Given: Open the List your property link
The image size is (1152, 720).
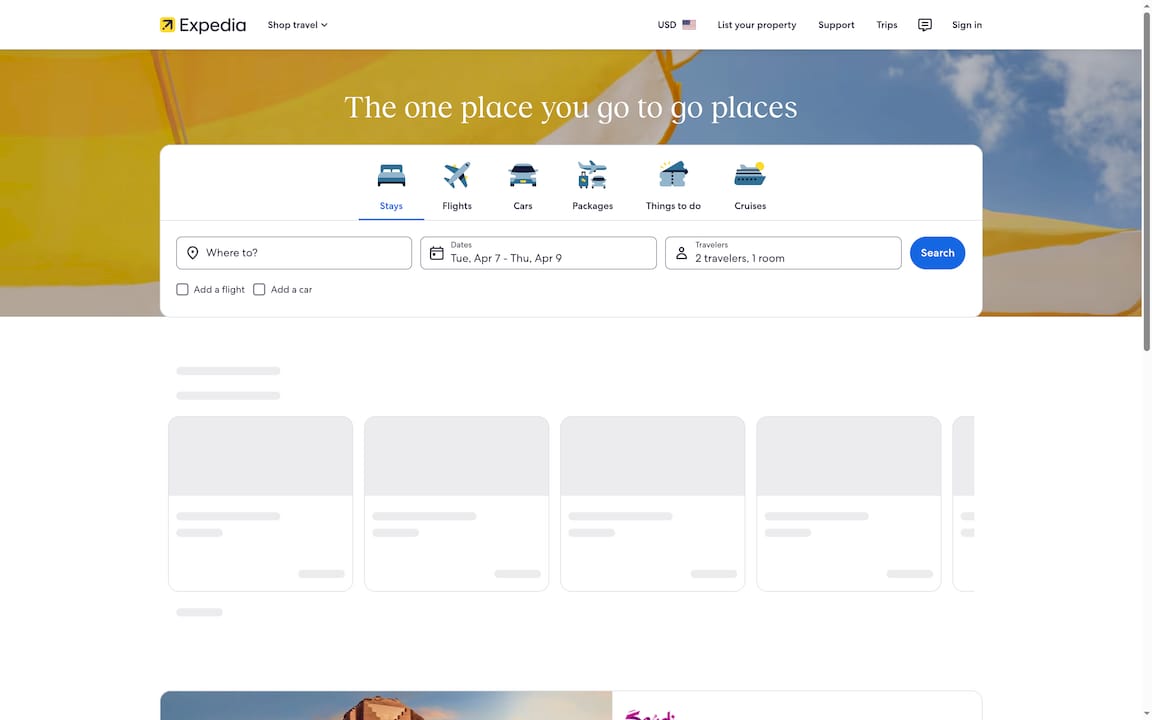Looking at the screenshot, I should [756, 25].
